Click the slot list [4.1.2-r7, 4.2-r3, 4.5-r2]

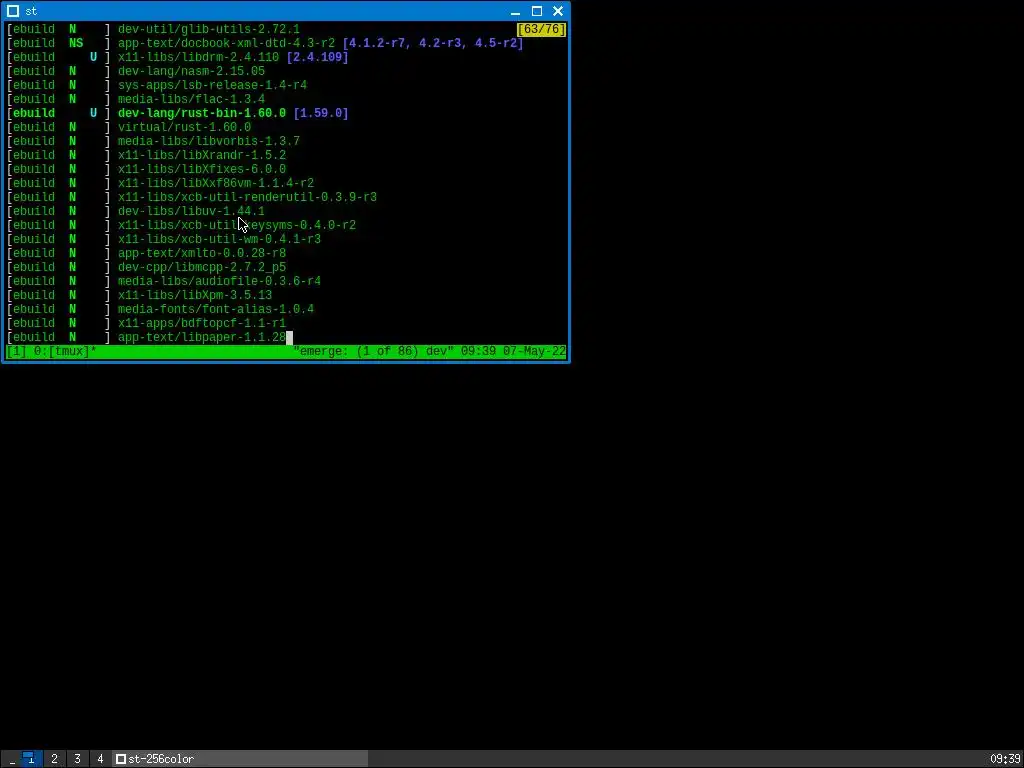tap(433, 43)
